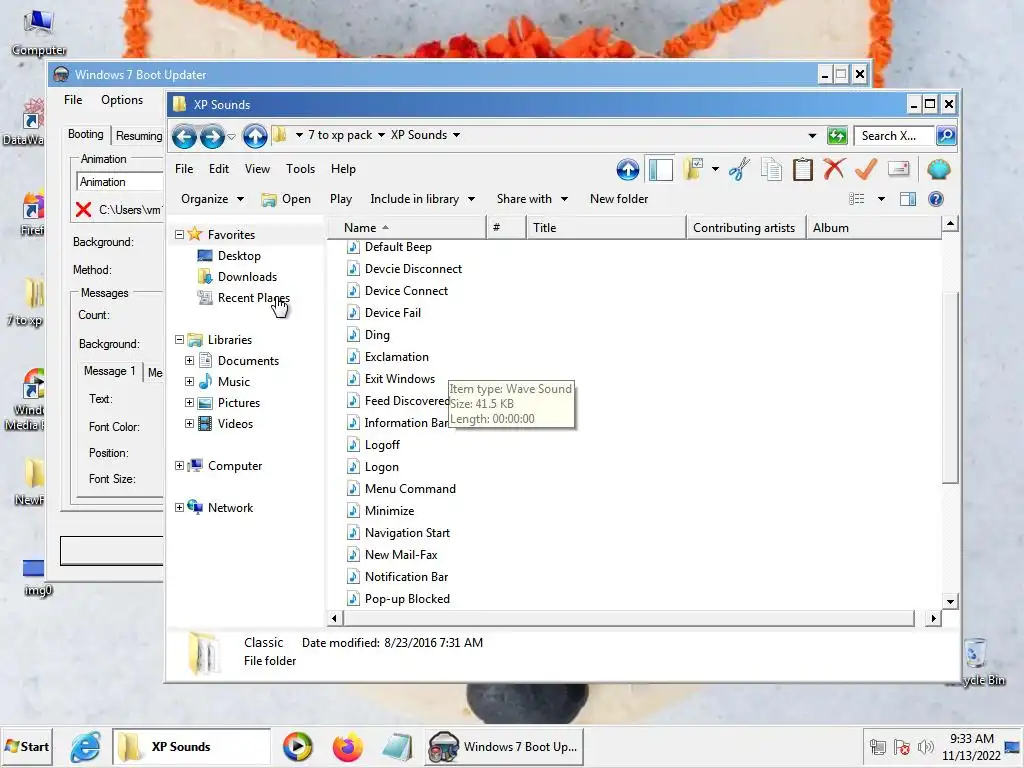Click the red X Delete icon
This screenshot has height=768, width=1024.
tap(834, 169)
